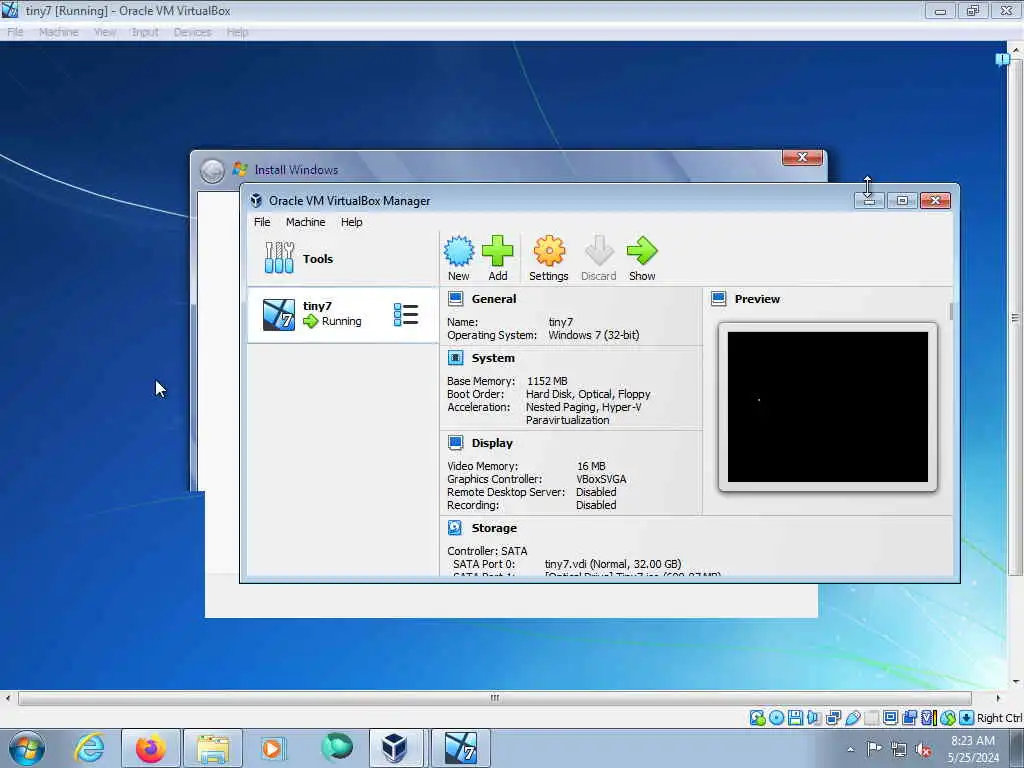Click the USB devices status icon
The width and height of the screenshot is (1024, 768).
(852, 718)
